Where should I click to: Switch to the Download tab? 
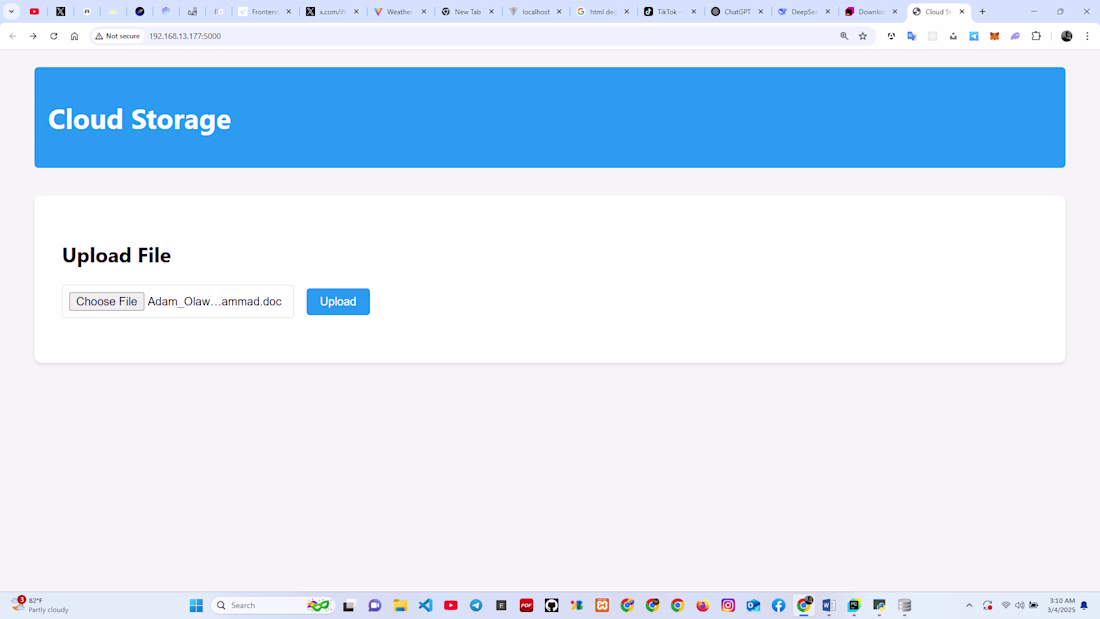tap(871, 11)
